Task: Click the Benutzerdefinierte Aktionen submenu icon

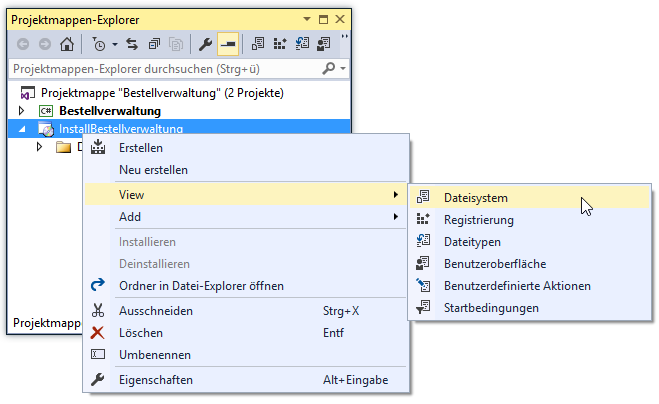Action: 423,285
